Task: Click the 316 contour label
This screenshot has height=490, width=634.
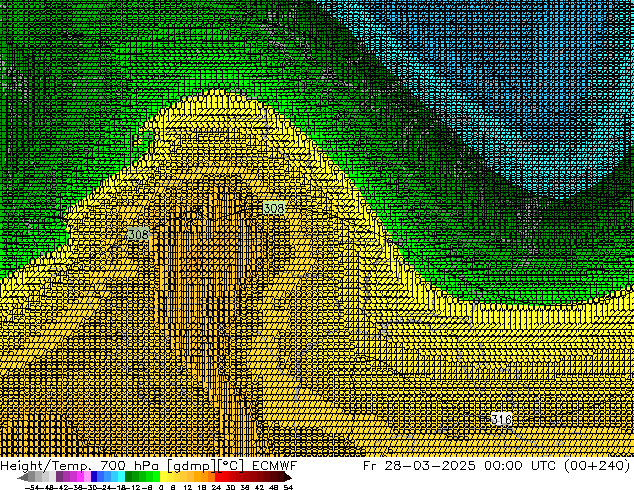Action: (501, 419)
